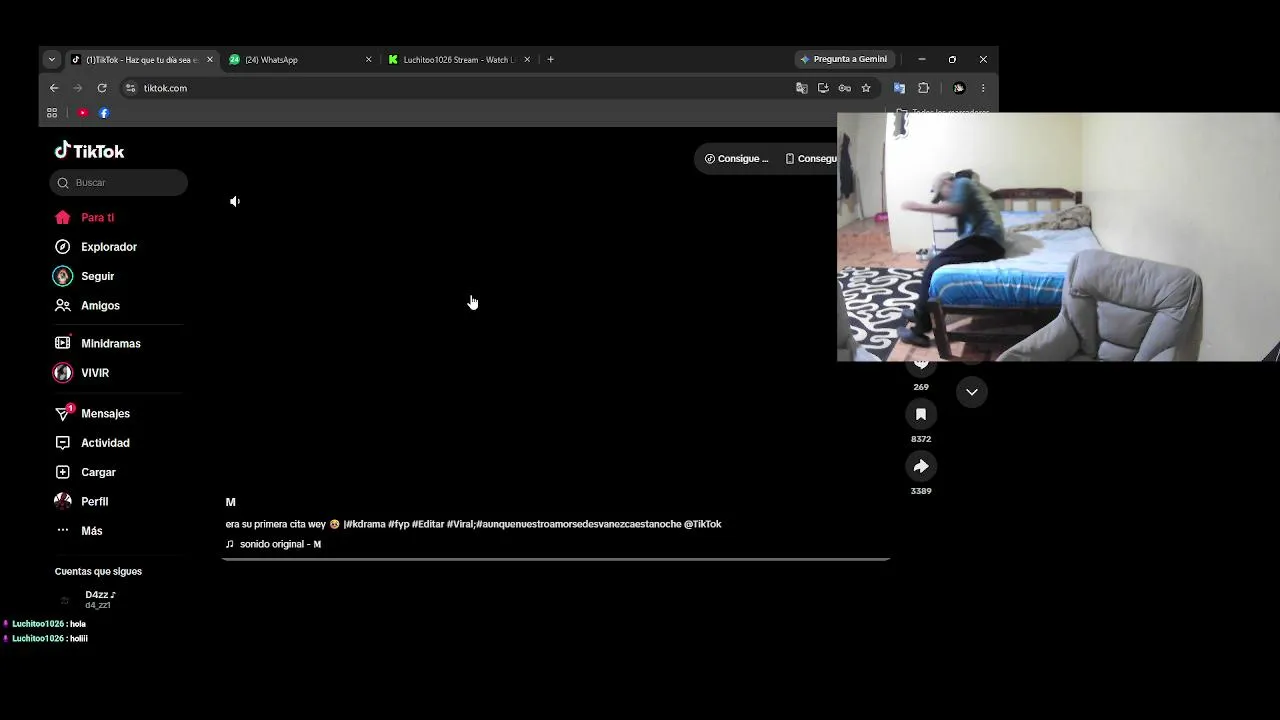
Task: Click the #kdrama hashtag
Action: (366, 524)
